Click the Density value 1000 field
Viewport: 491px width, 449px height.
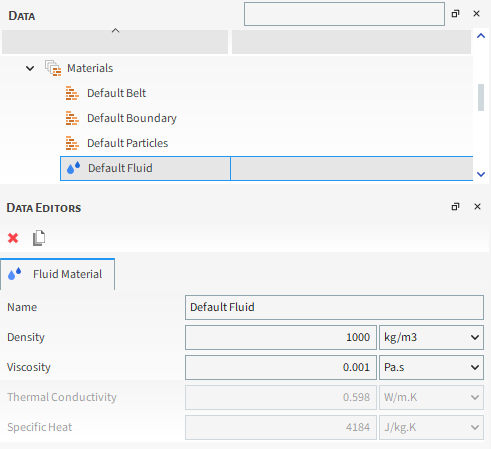click(281, 337)
